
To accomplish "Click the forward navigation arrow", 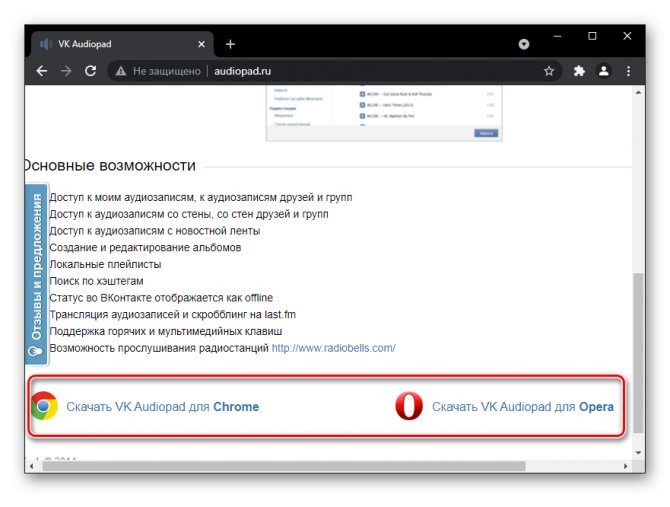I will [66, 71].
